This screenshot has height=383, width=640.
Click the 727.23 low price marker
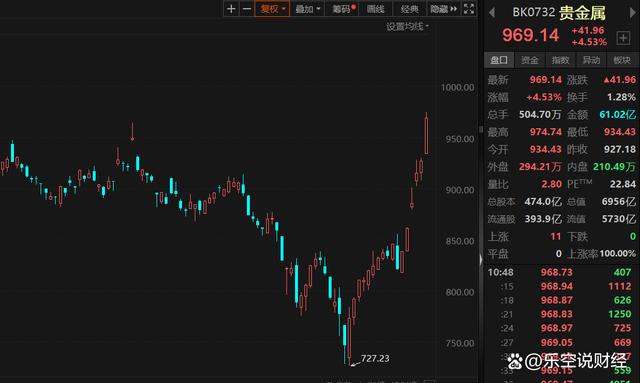click(375, 359)
